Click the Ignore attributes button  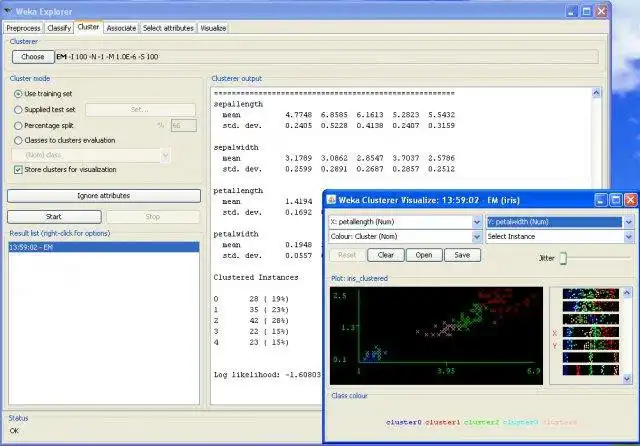click(103, 196)
